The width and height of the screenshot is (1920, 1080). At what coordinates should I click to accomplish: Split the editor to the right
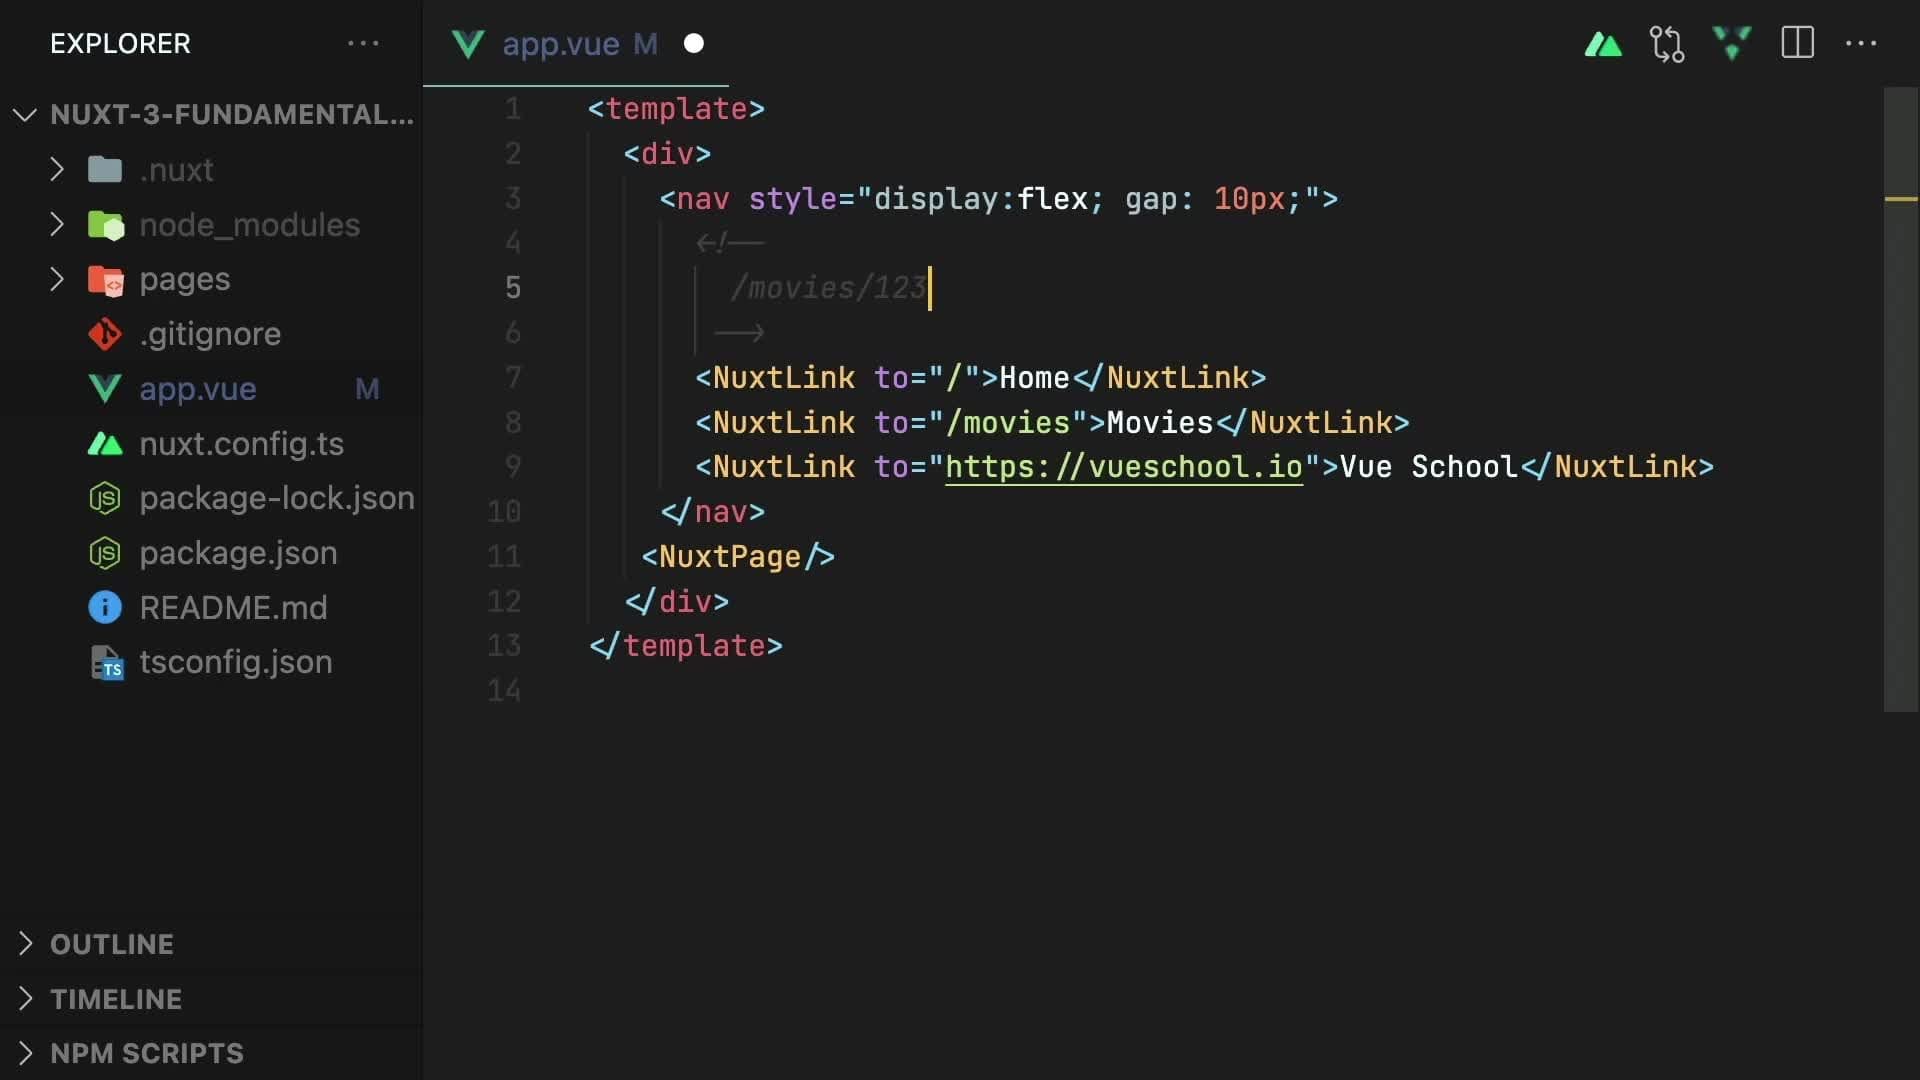pyautogui.click(x=1797, y=43)
